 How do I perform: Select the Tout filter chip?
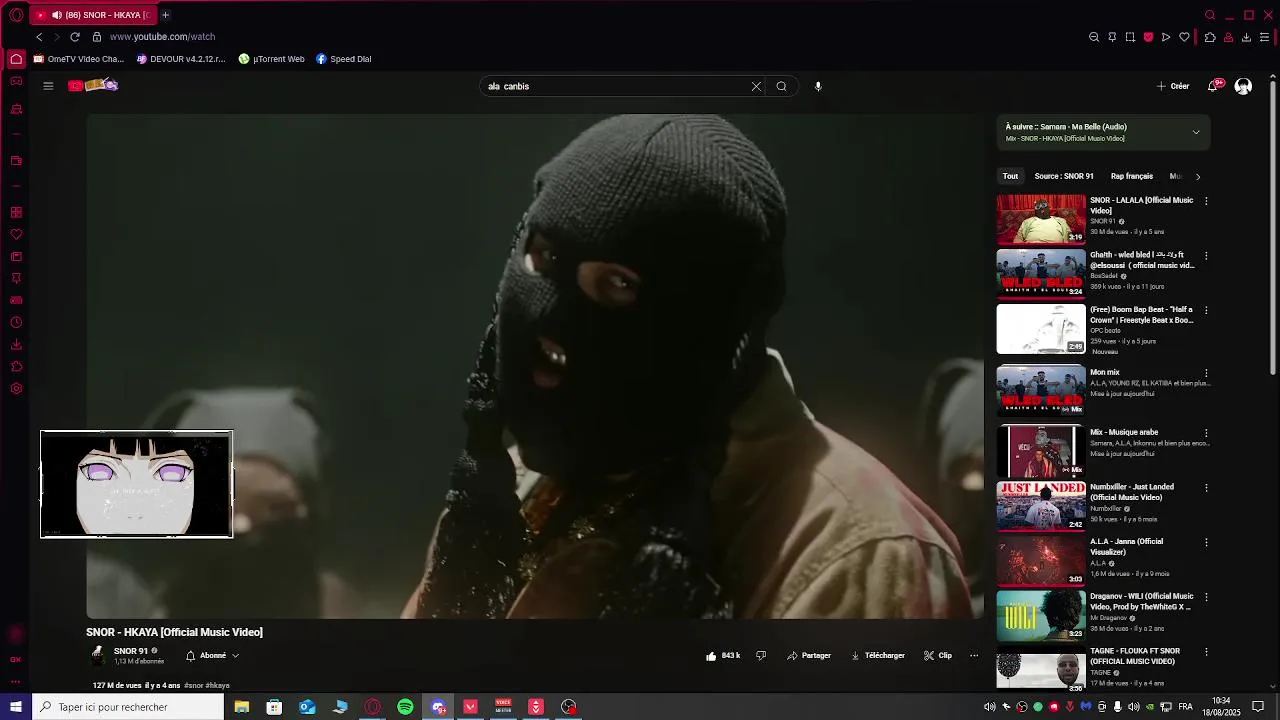[1010, 176]
